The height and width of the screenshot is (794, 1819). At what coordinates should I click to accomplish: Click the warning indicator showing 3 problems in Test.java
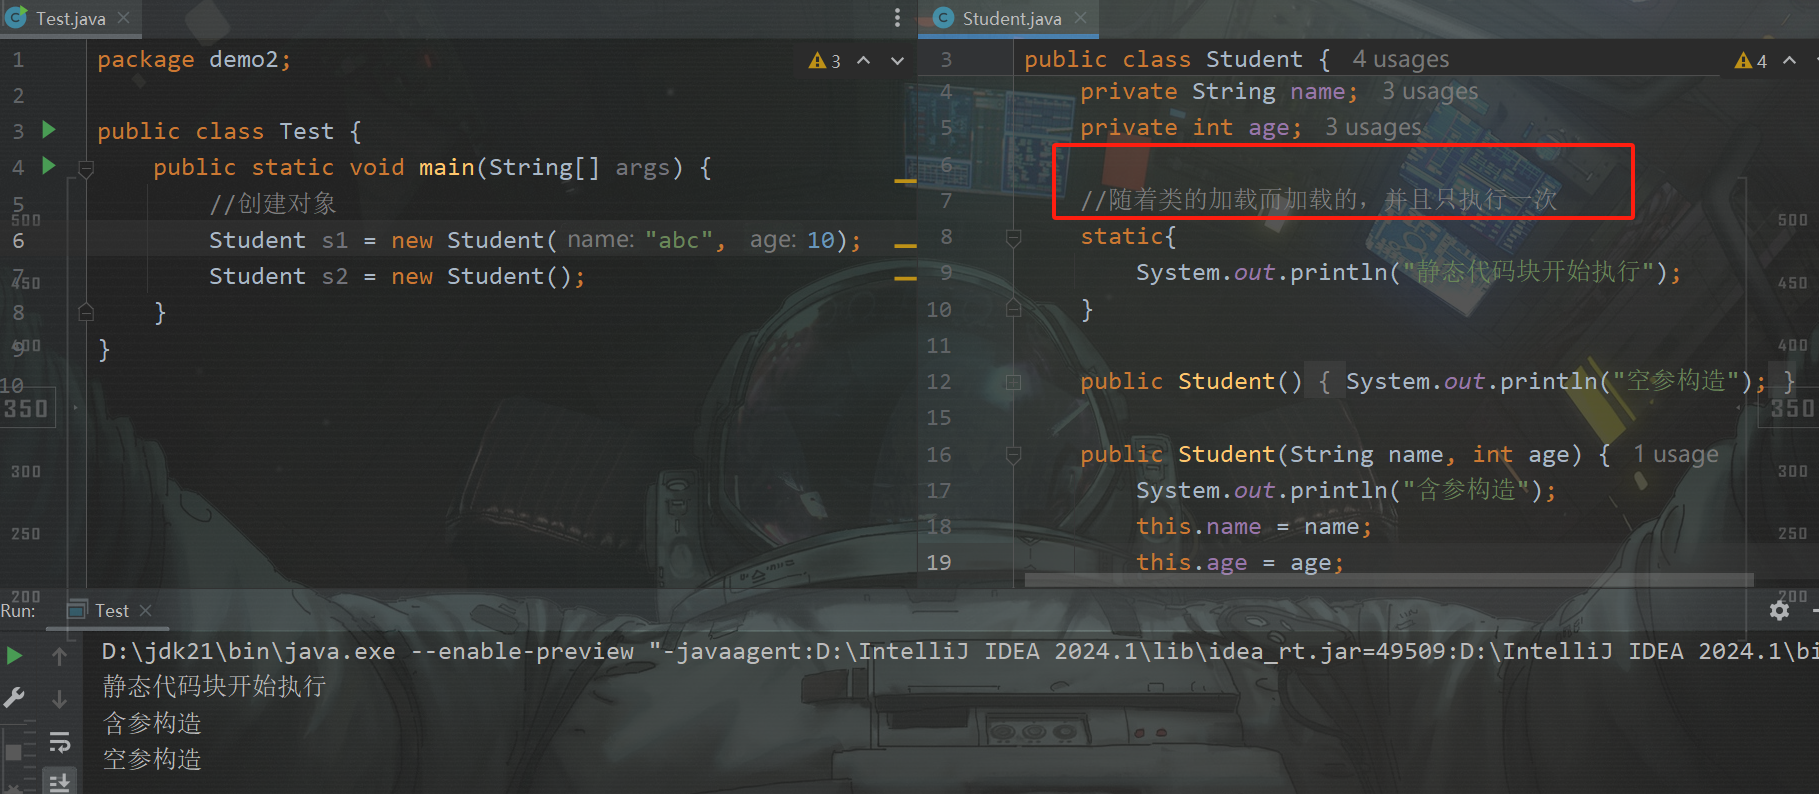pos(825,61)
